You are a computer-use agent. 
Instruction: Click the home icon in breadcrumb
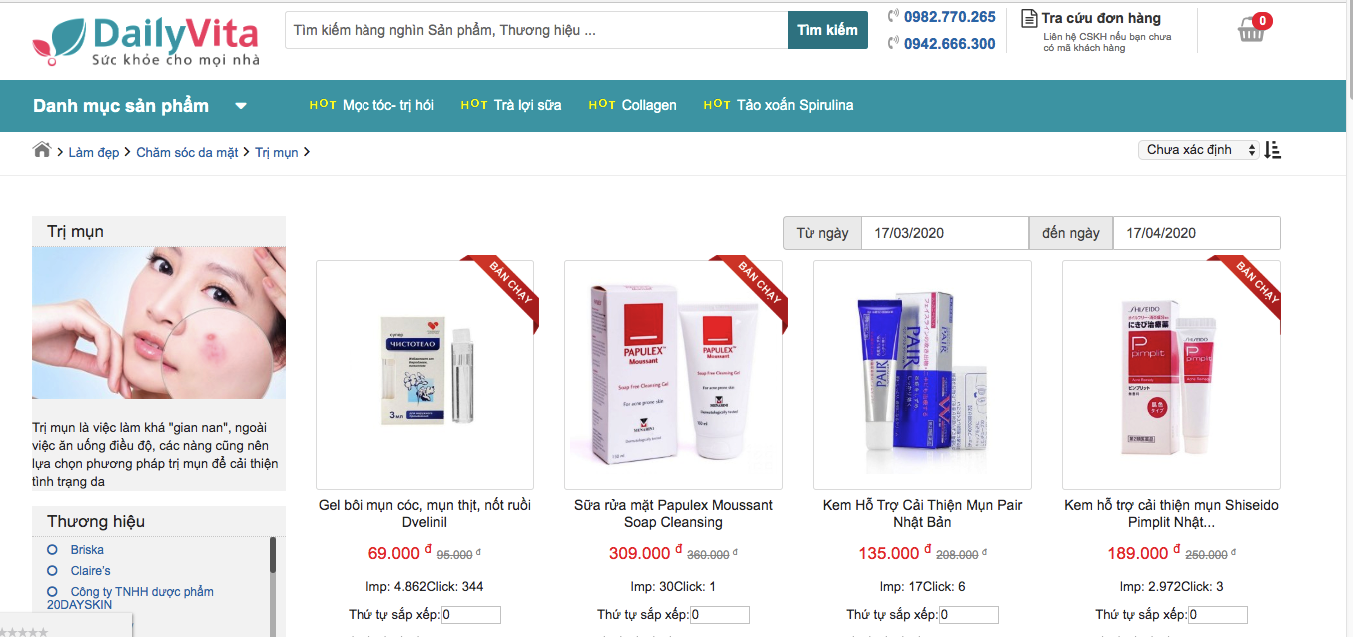[x=42, y=150]
